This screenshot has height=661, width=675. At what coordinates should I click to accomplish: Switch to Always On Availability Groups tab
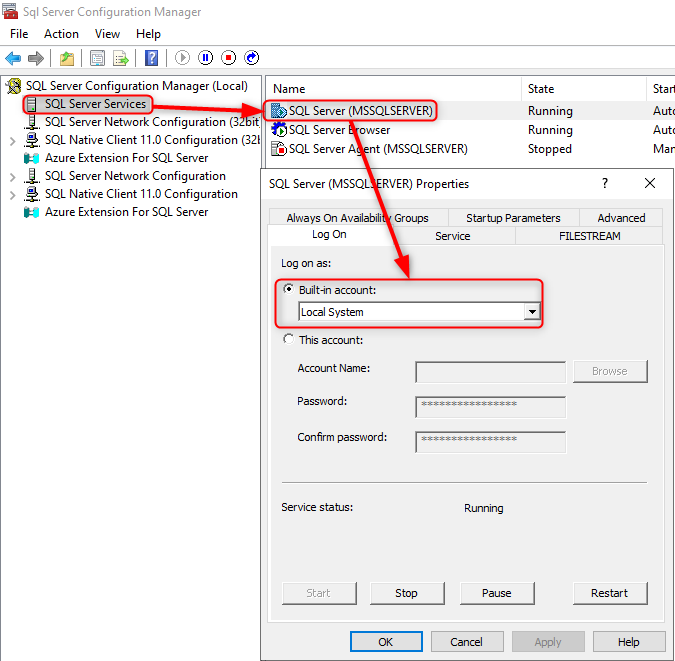[357, 218]
